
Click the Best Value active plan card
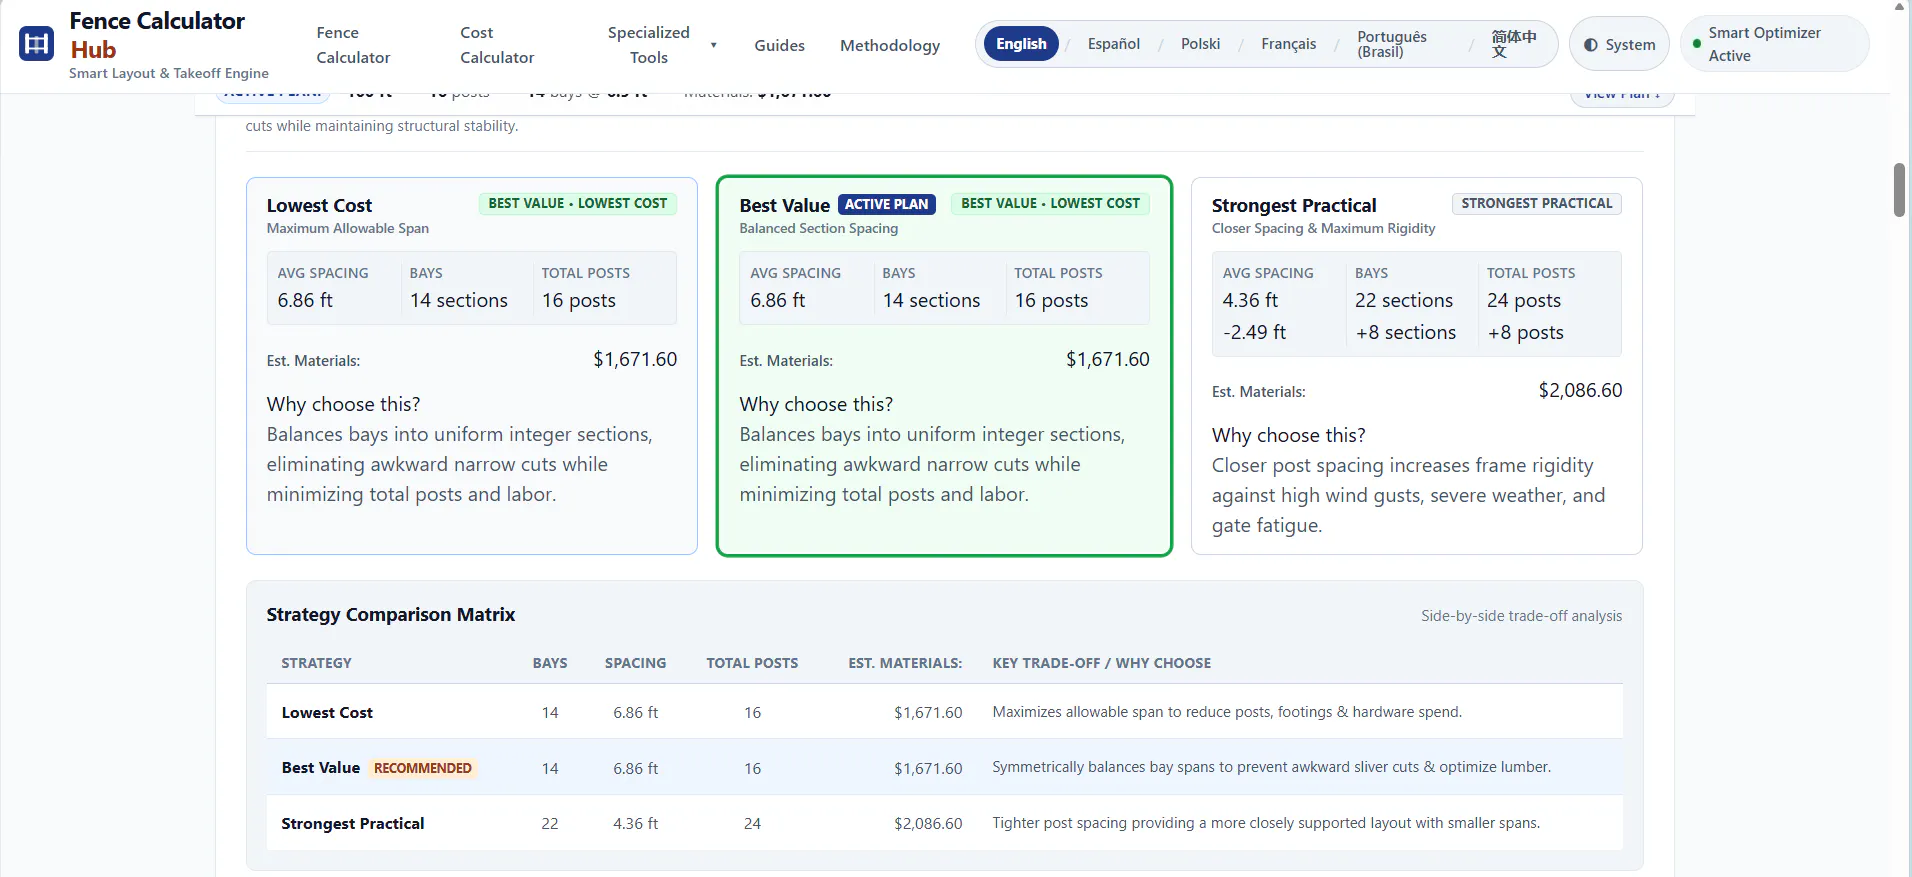click(x=944, y=366)
